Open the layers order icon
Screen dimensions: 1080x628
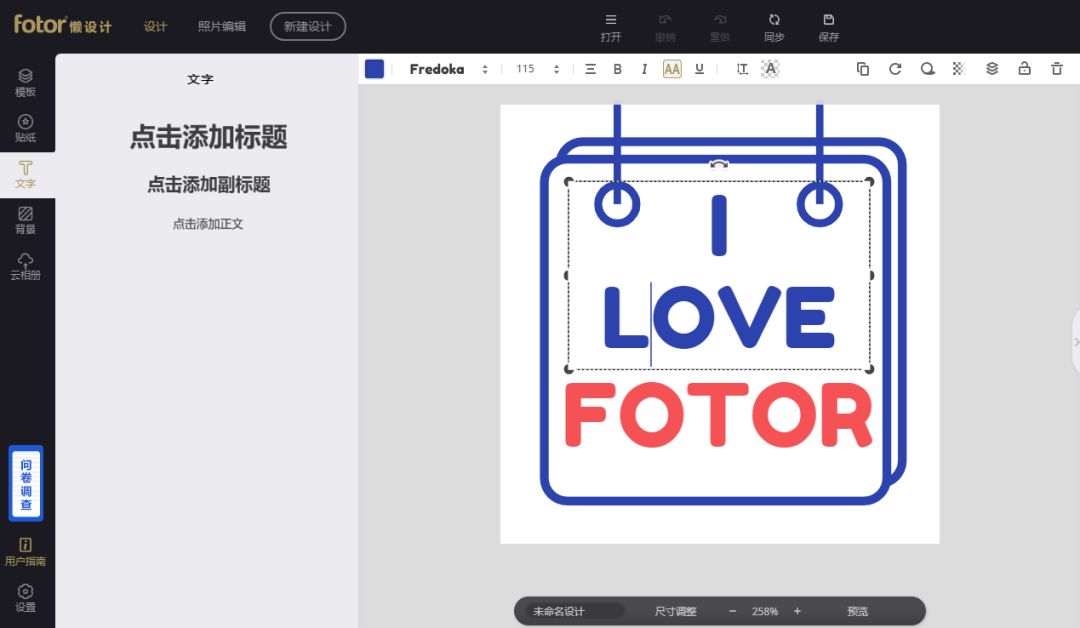click(992, 69)
